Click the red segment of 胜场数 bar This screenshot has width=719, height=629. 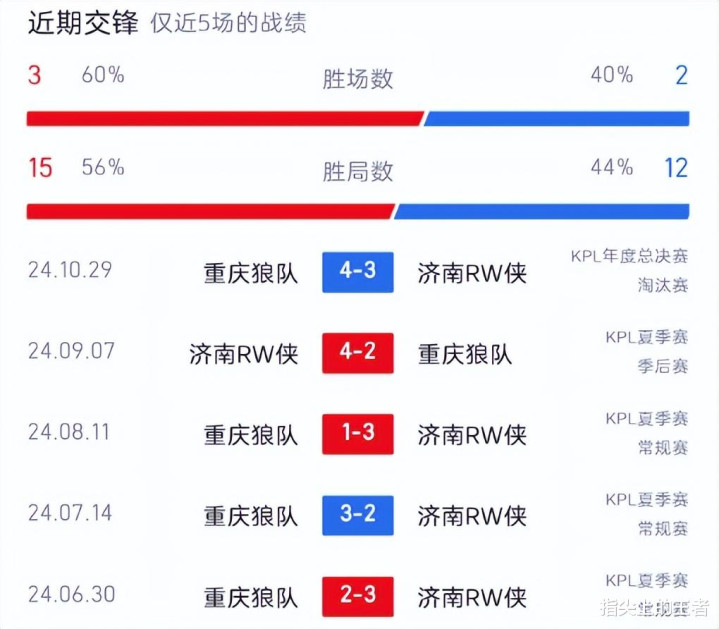pyautogui.click(x=225, y=118)
